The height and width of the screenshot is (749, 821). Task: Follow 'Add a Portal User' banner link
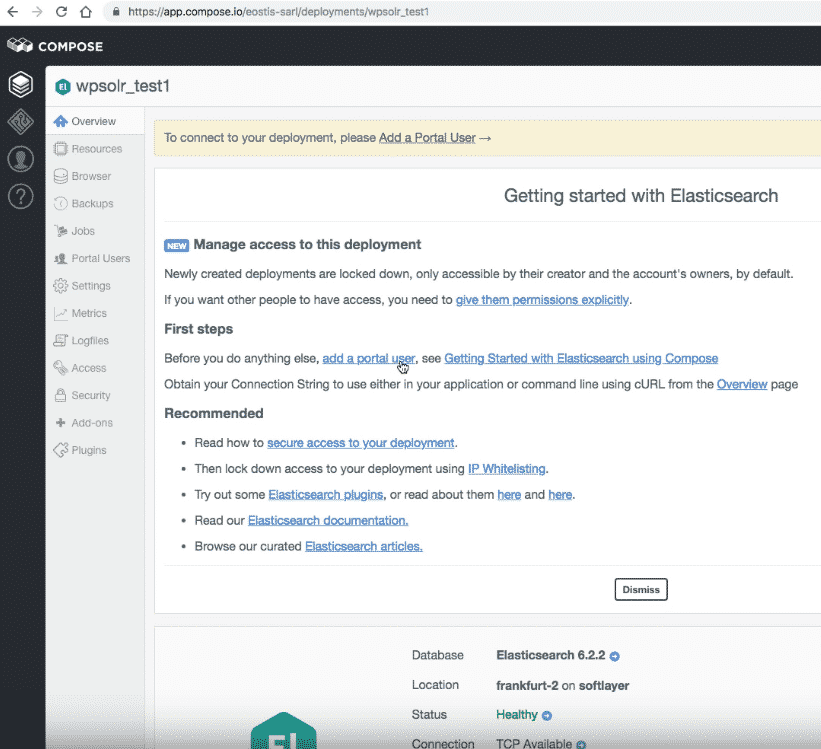click(427, 138)
